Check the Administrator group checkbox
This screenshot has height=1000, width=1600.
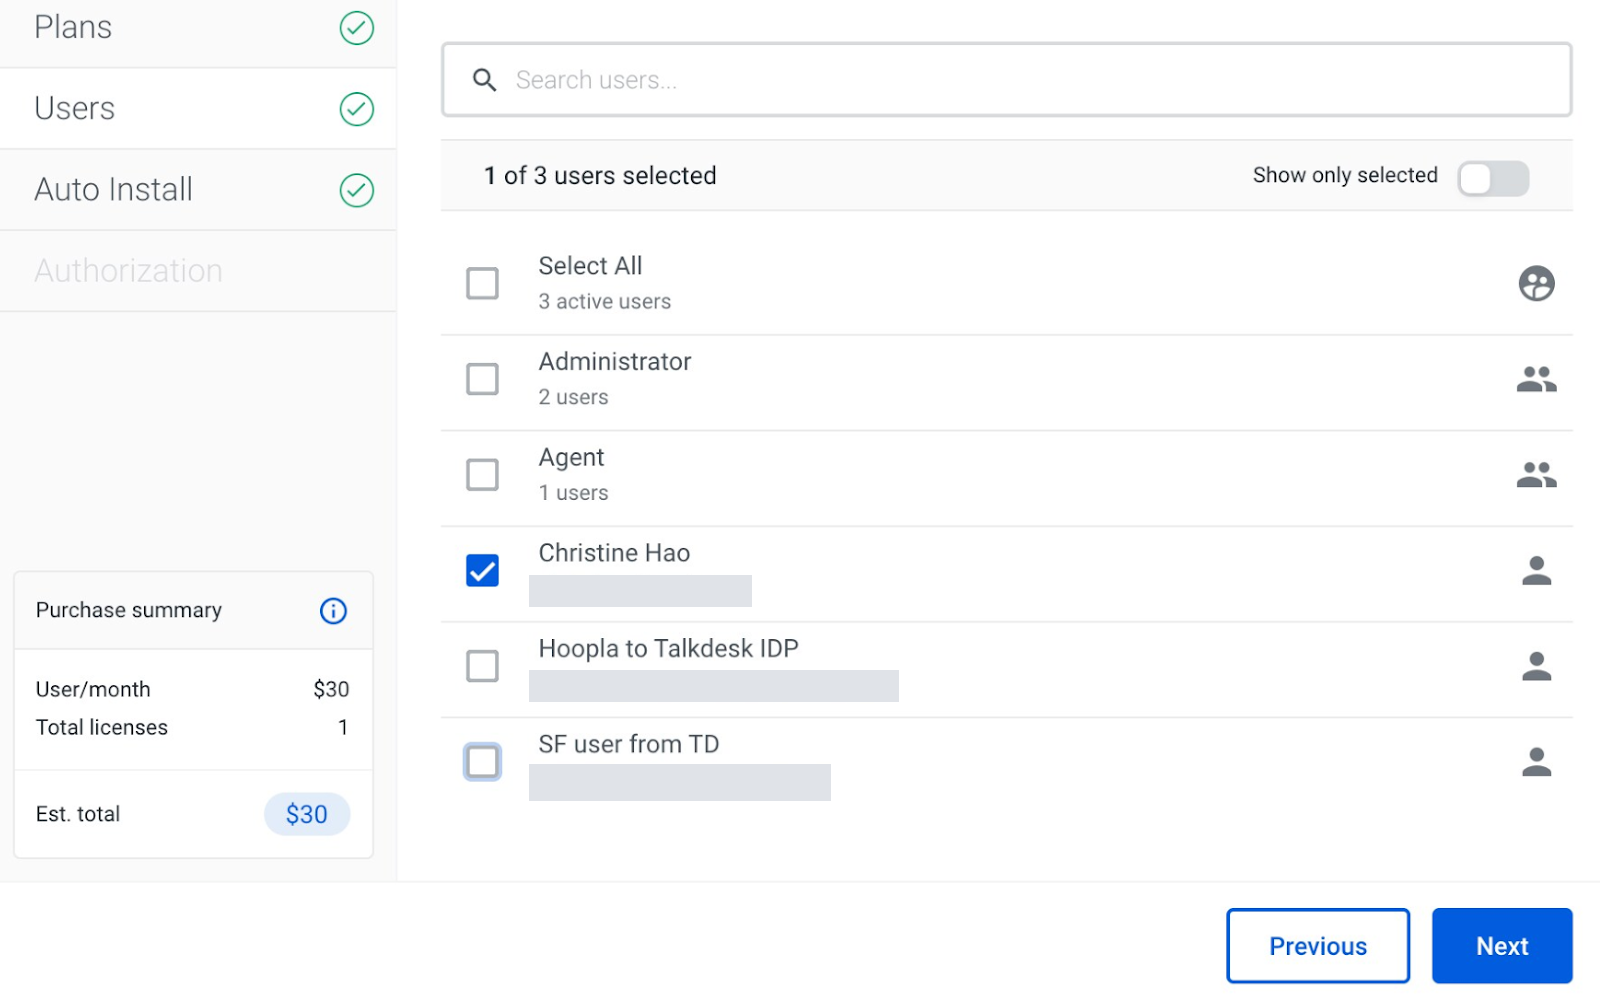482,379
